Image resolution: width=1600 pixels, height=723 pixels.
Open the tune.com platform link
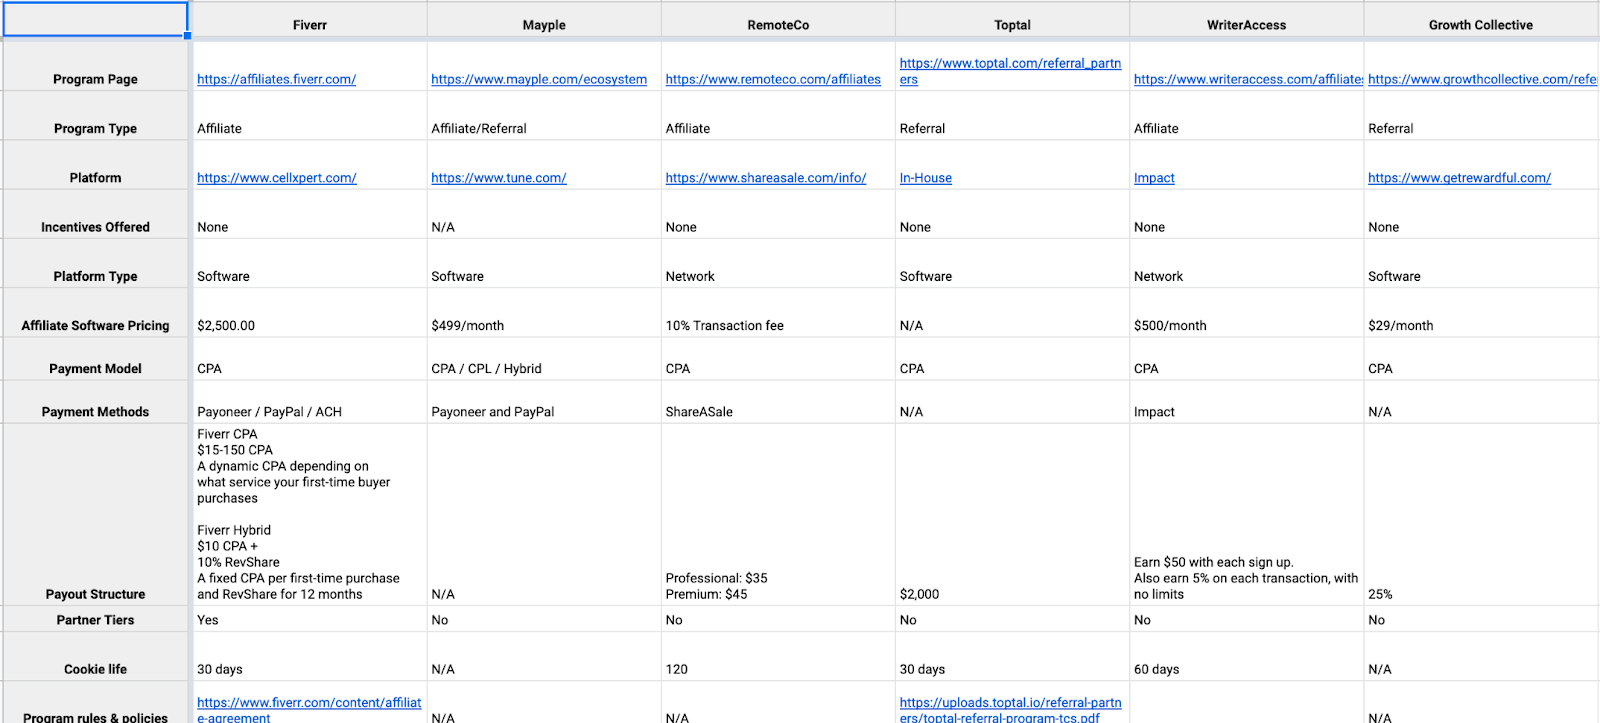[498, 178]
